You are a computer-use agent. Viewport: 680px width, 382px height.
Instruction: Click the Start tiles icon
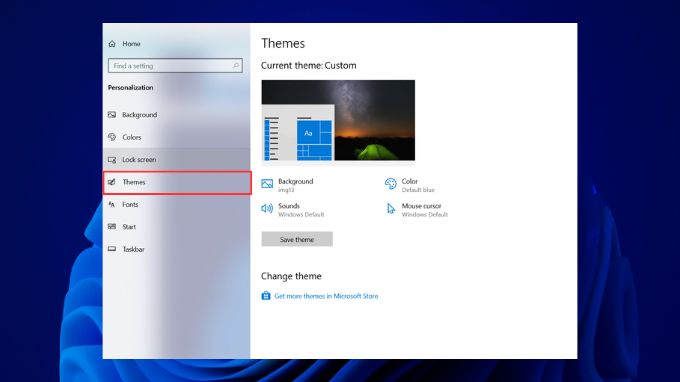(112, 226)
